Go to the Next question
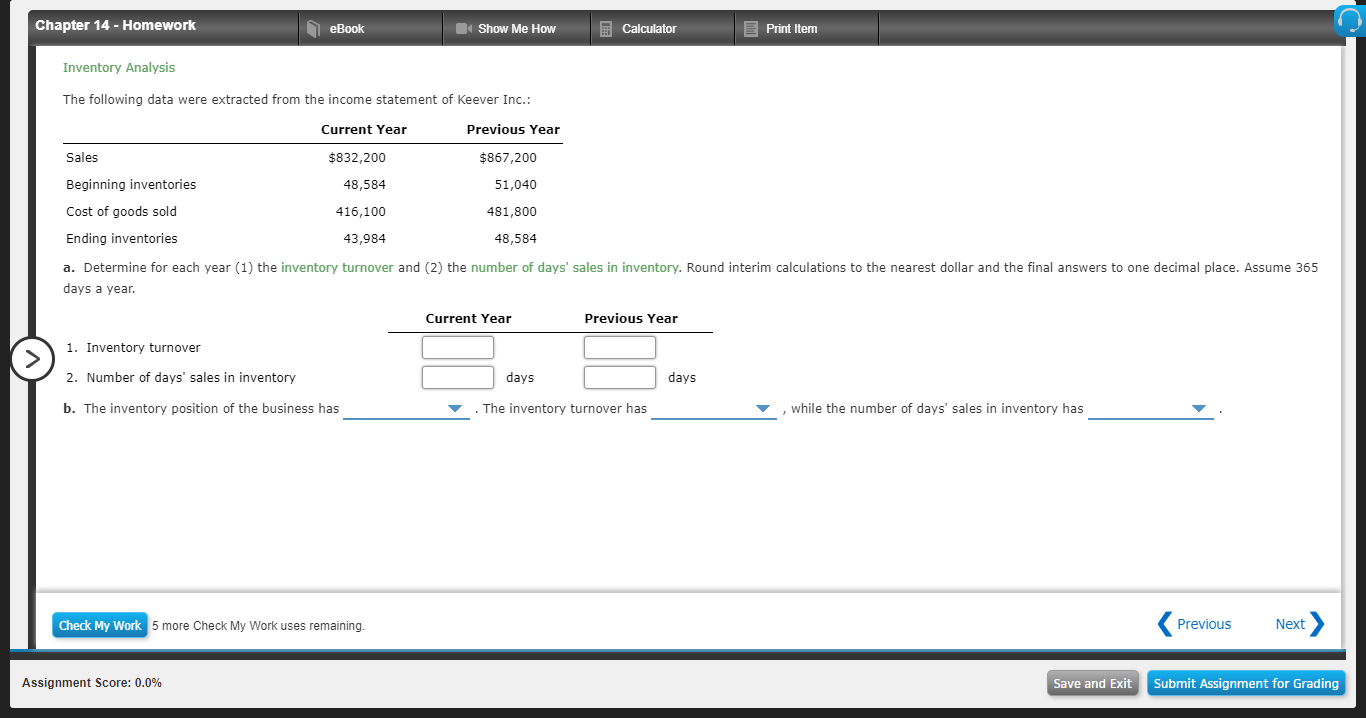 point(1299,624)
